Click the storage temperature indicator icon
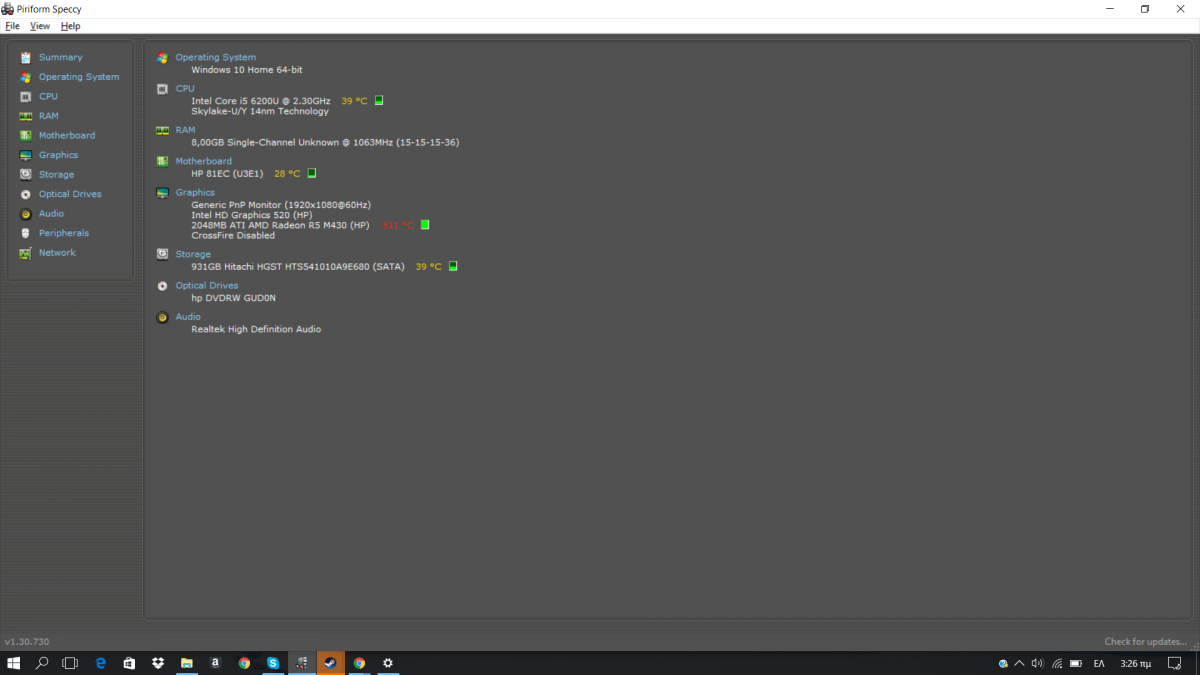The width and height of the screenshot is (1200, 675). (x=453, y=266)
